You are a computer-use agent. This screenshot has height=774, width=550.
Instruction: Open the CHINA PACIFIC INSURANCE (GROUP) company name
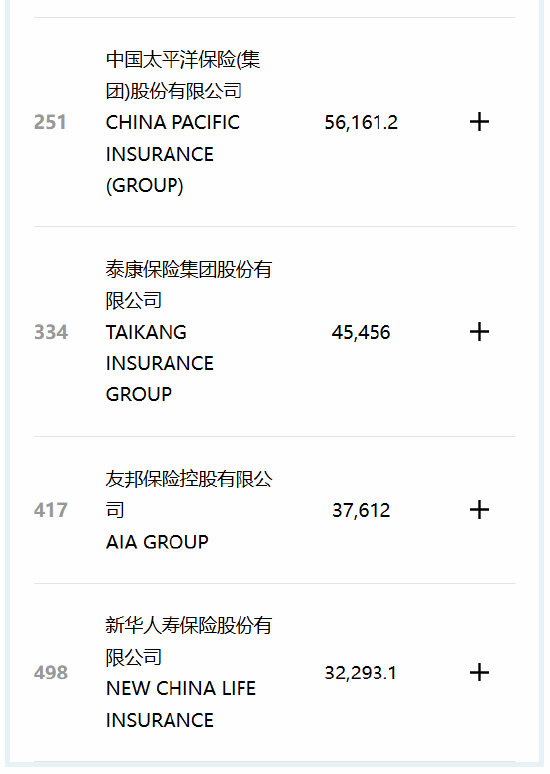click(x=173, y=154)
